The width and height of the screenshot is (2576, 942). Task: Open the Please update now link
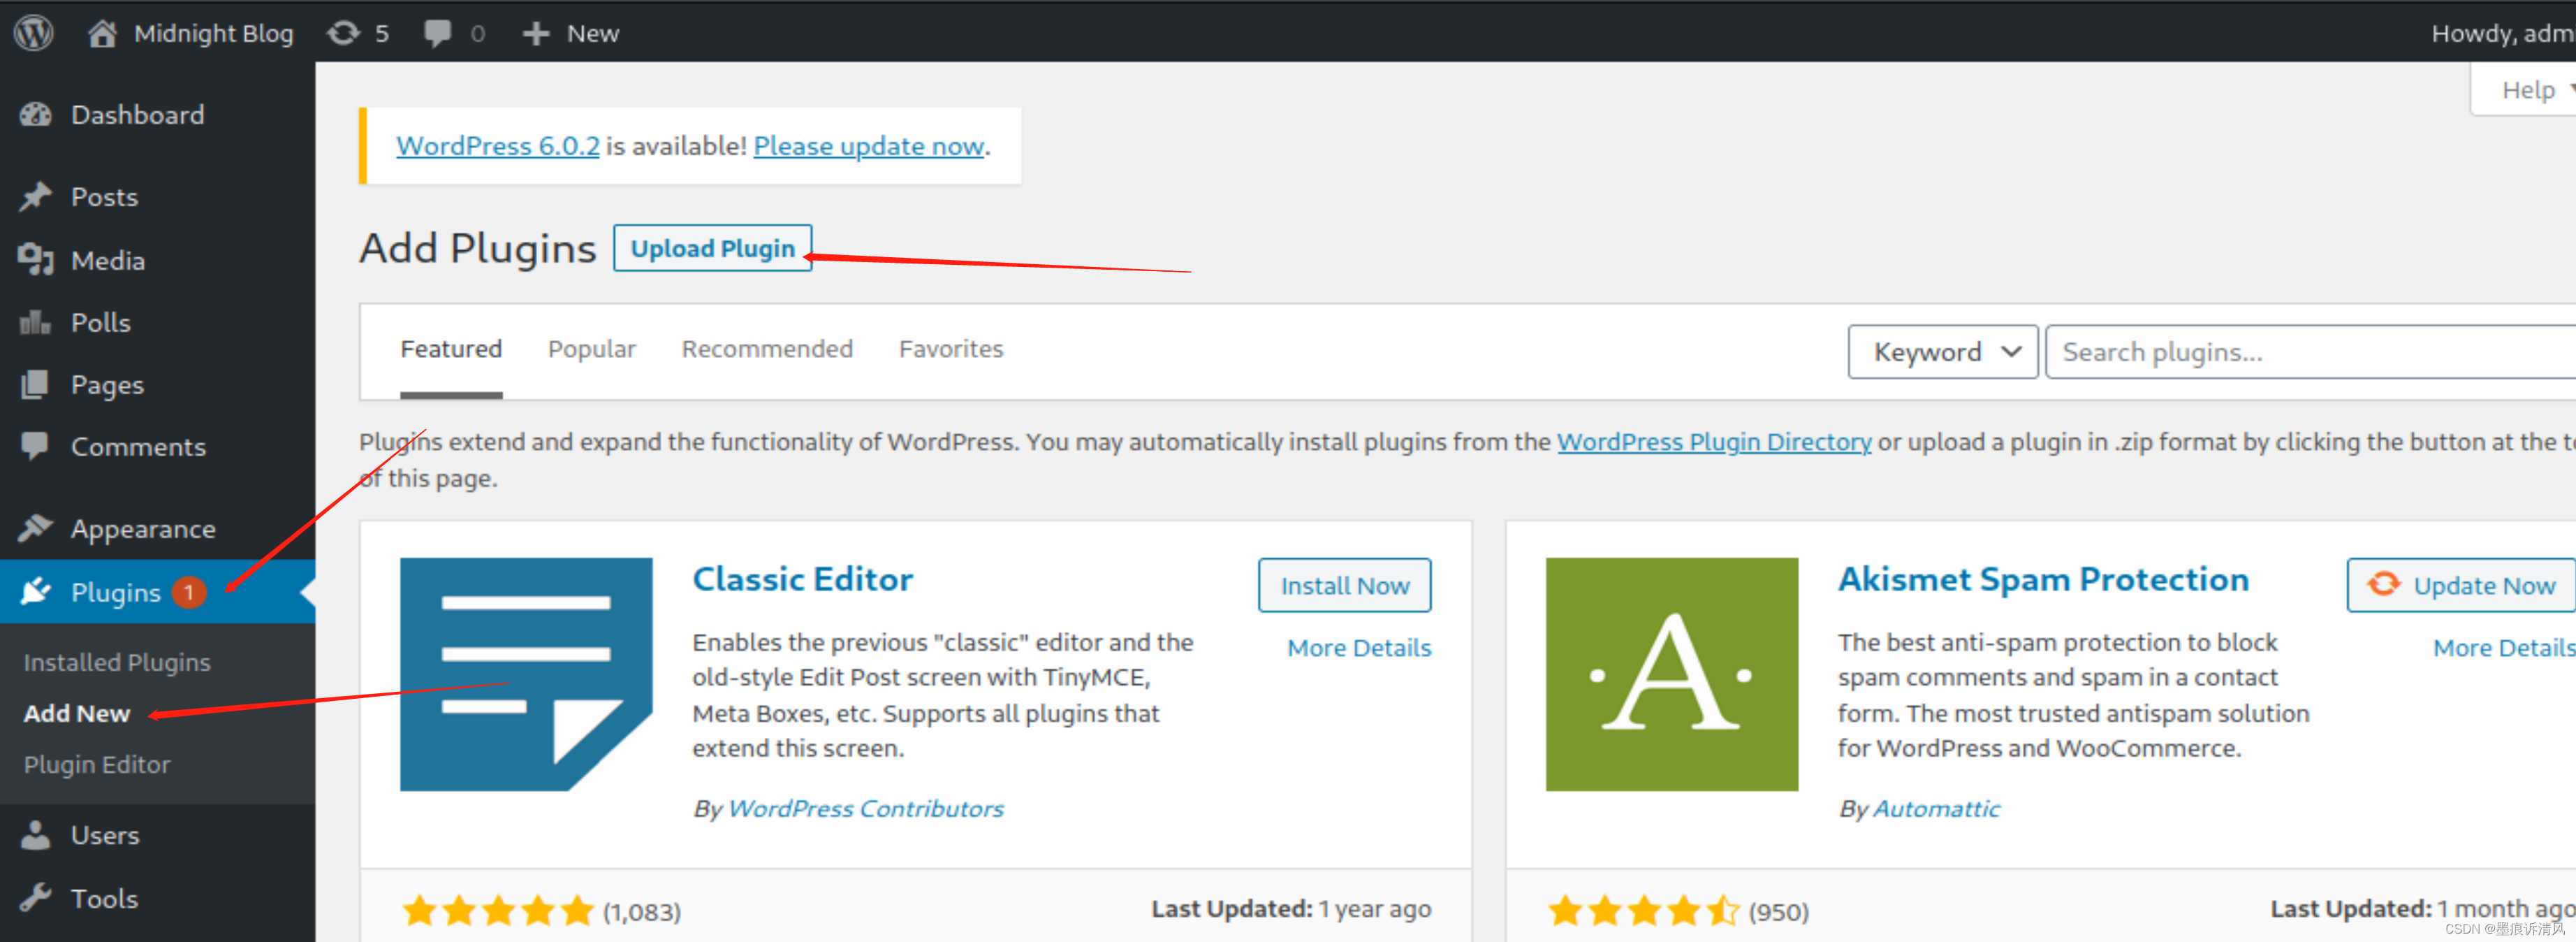pos(868,146)
